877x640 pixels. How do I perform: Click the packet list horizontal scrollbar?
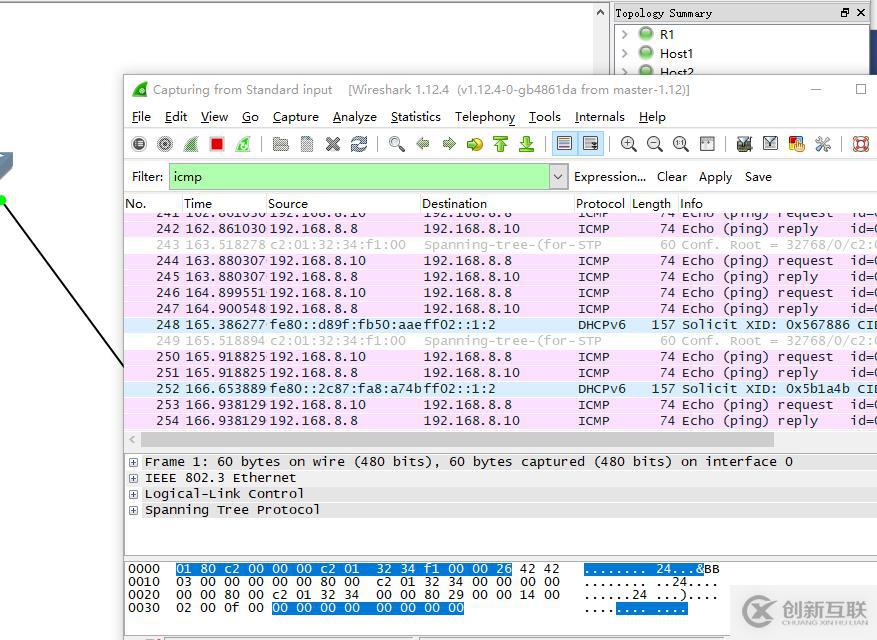pyautogui.click(x=457, y=440)
